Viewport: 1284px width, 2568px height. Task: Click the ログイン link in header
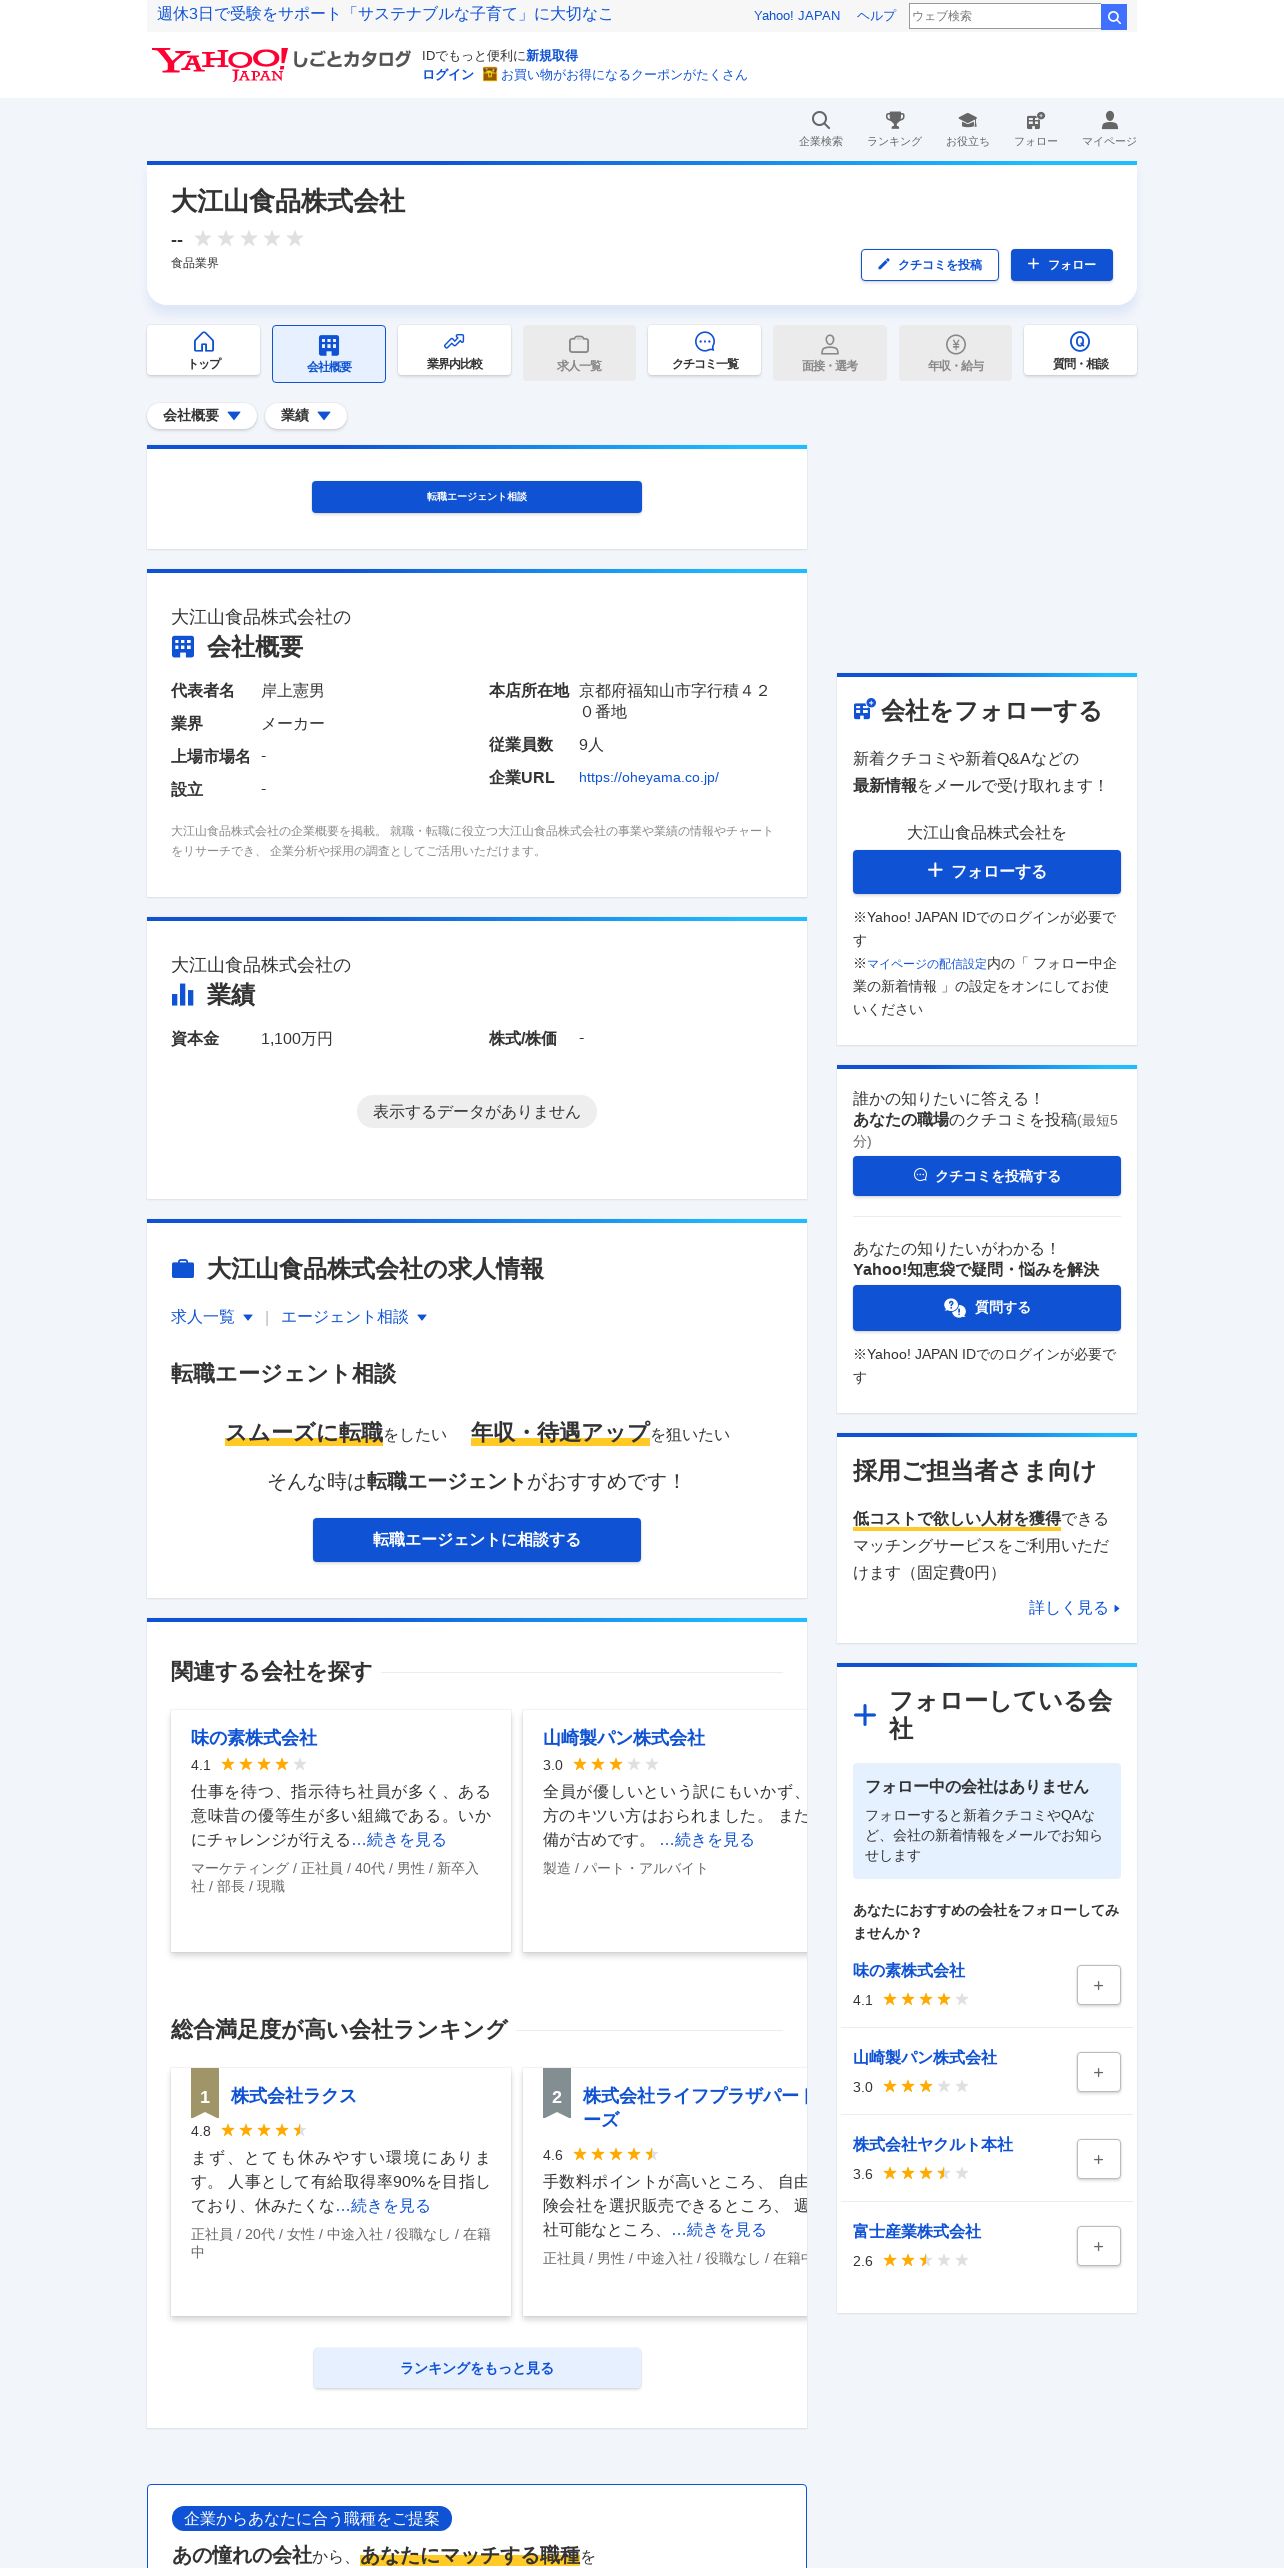pyautogui.click(x=448, y=75)
